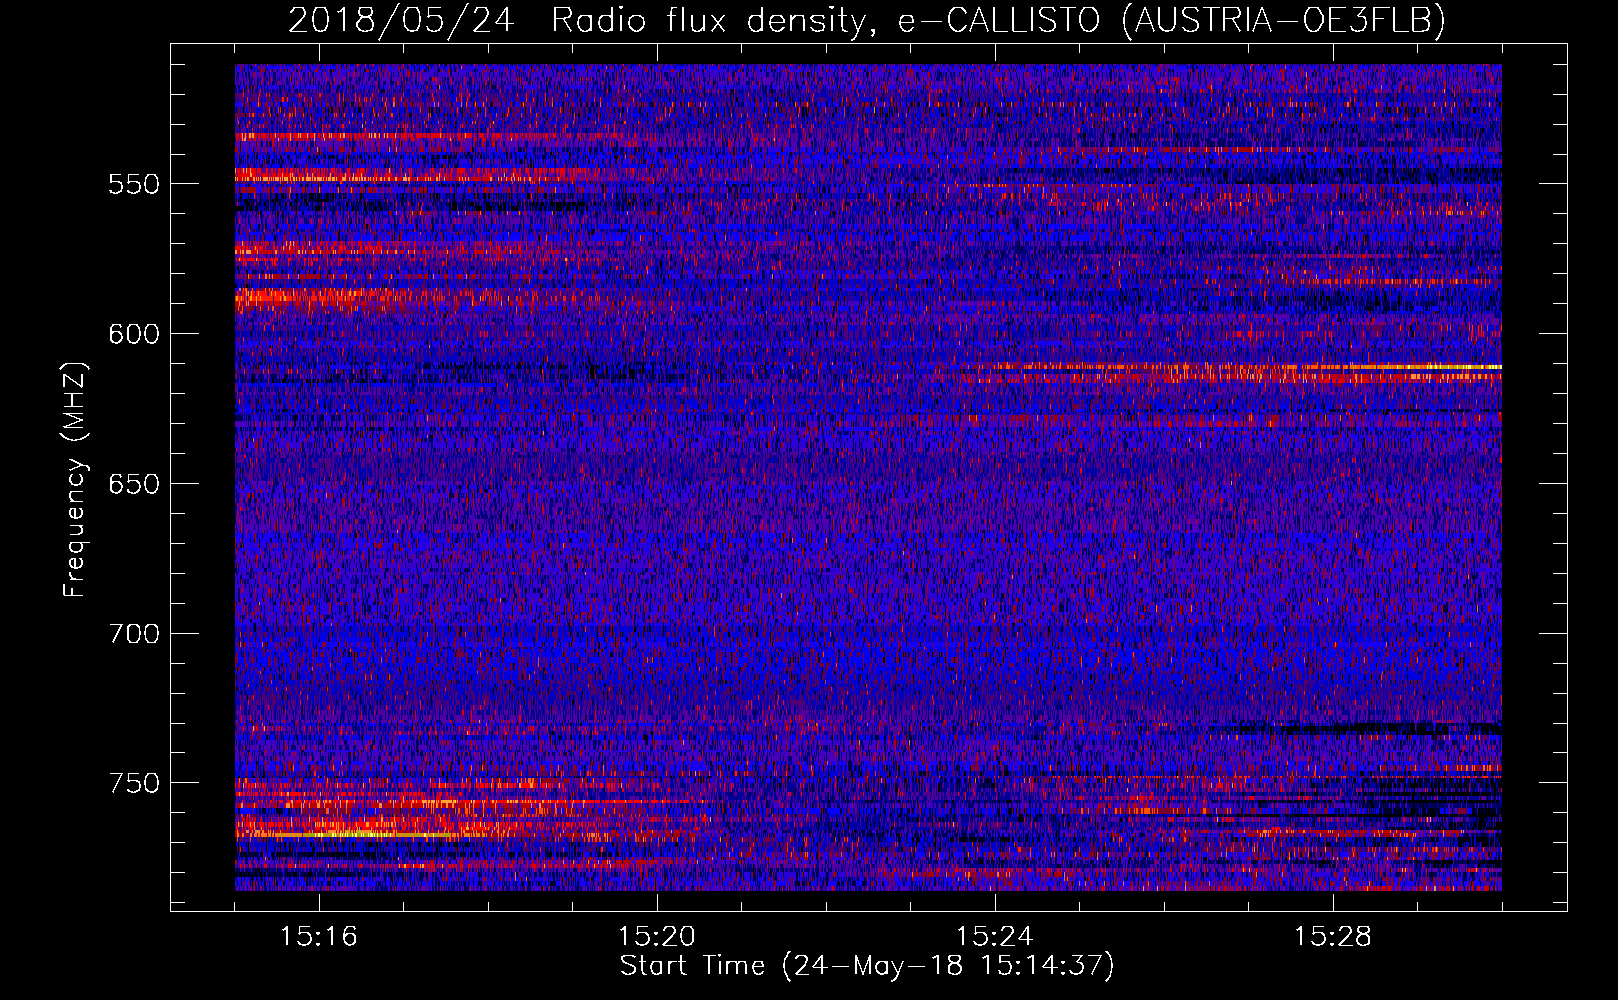Click the 750 frequency axis label
This screenshot has width=1618, height=1000.
tap(134, 784)
